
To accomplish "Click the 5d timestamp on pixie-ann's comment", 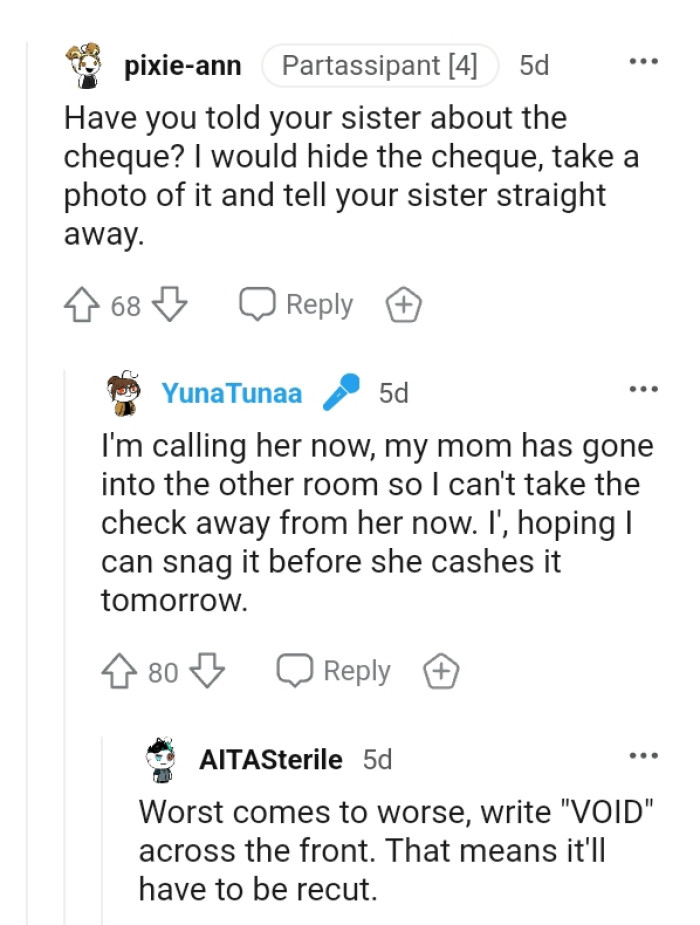I will tap(533, 63).
